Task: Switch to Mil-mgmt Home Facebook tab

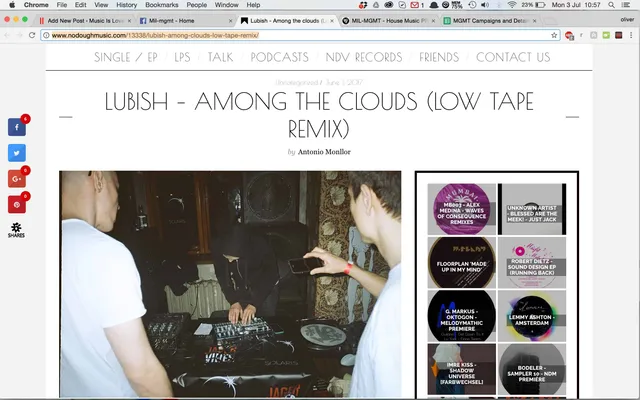Action: tap(185, 20)
